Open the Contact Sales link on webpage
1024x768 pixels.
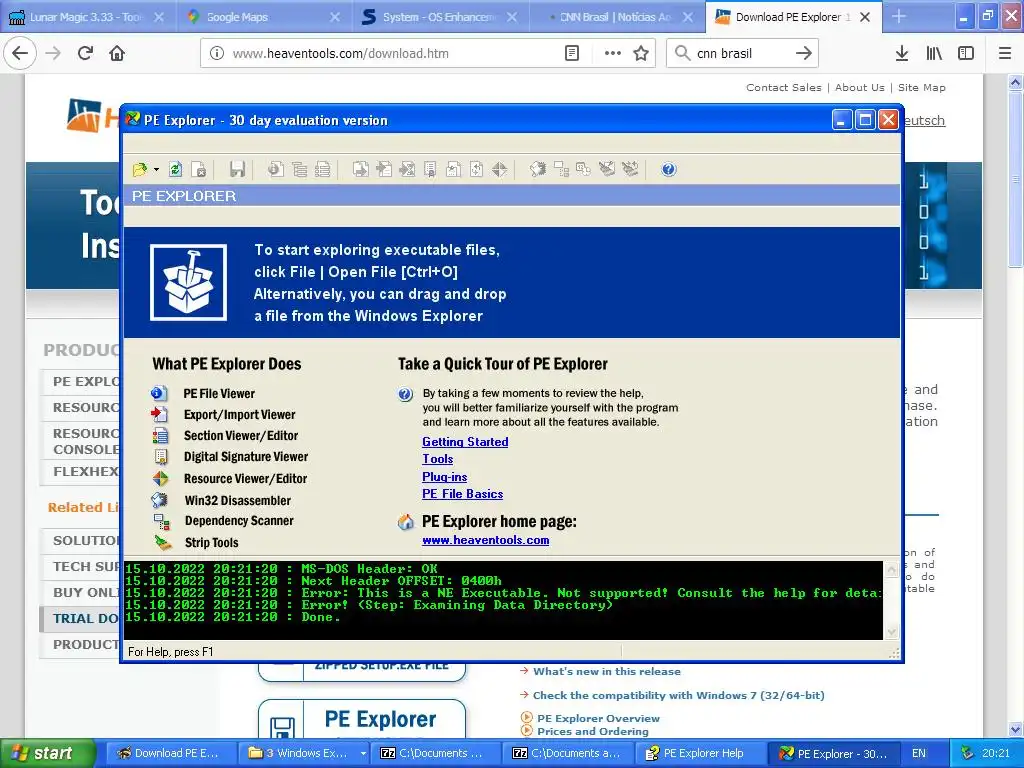(x=784, y=88)
